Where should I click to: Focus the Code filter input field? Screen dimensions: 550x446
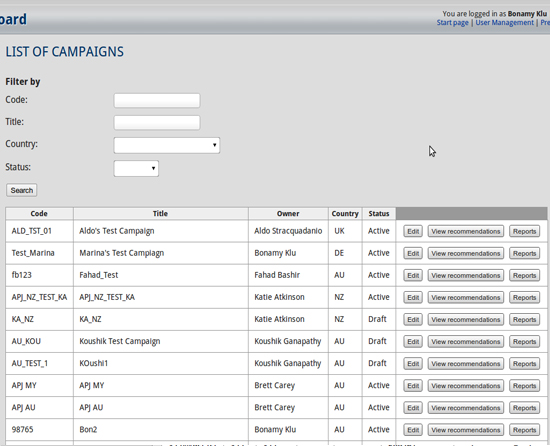pos(157,101)
